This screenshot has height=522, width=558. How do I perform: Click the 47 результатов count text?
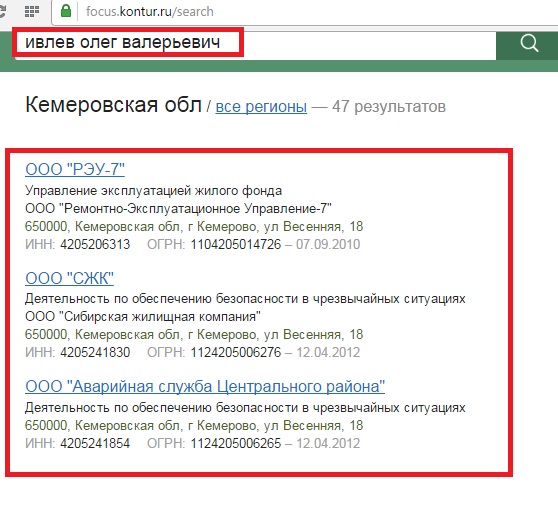[389, 106]
